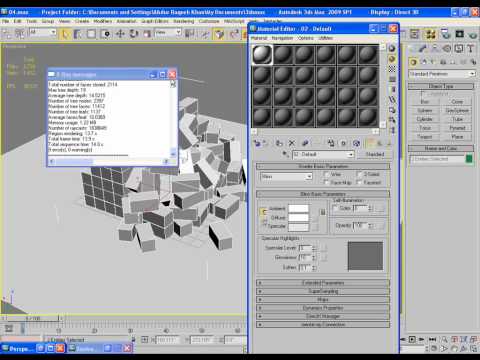
Task: Click the Material Editor main toolbar icon
Action: point(431,34)
